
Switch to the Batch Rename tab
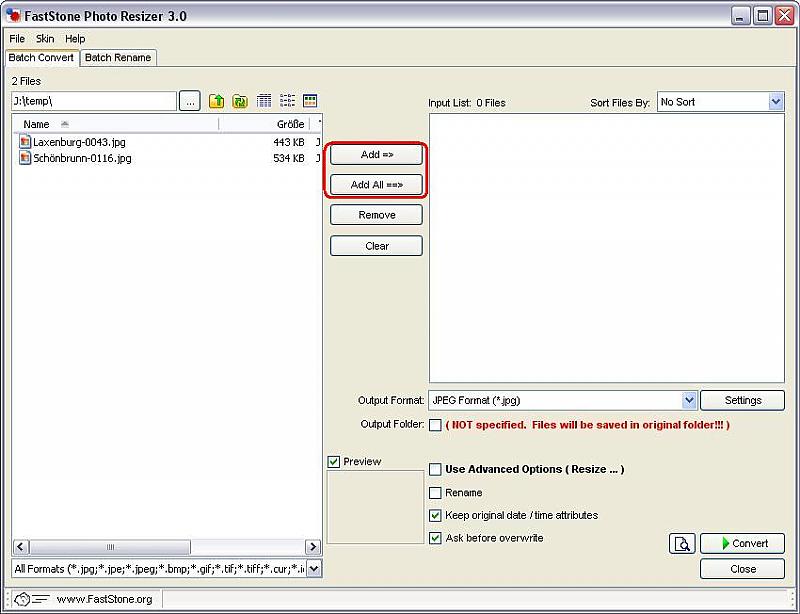[118, 58]
